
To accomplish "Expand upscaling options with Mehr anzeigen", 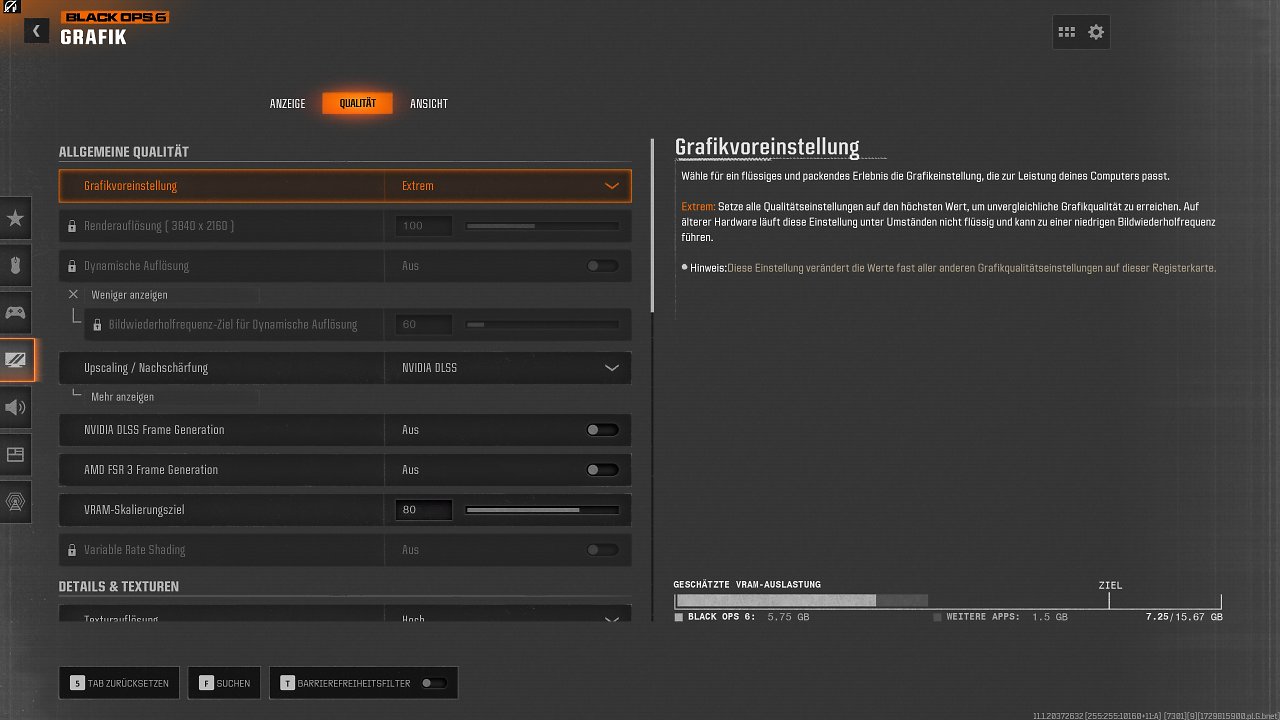I will click(122, 397).
